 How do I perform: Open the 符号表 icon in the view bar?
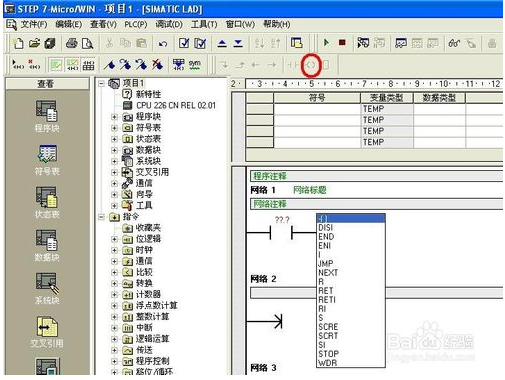tap(47, 160)
